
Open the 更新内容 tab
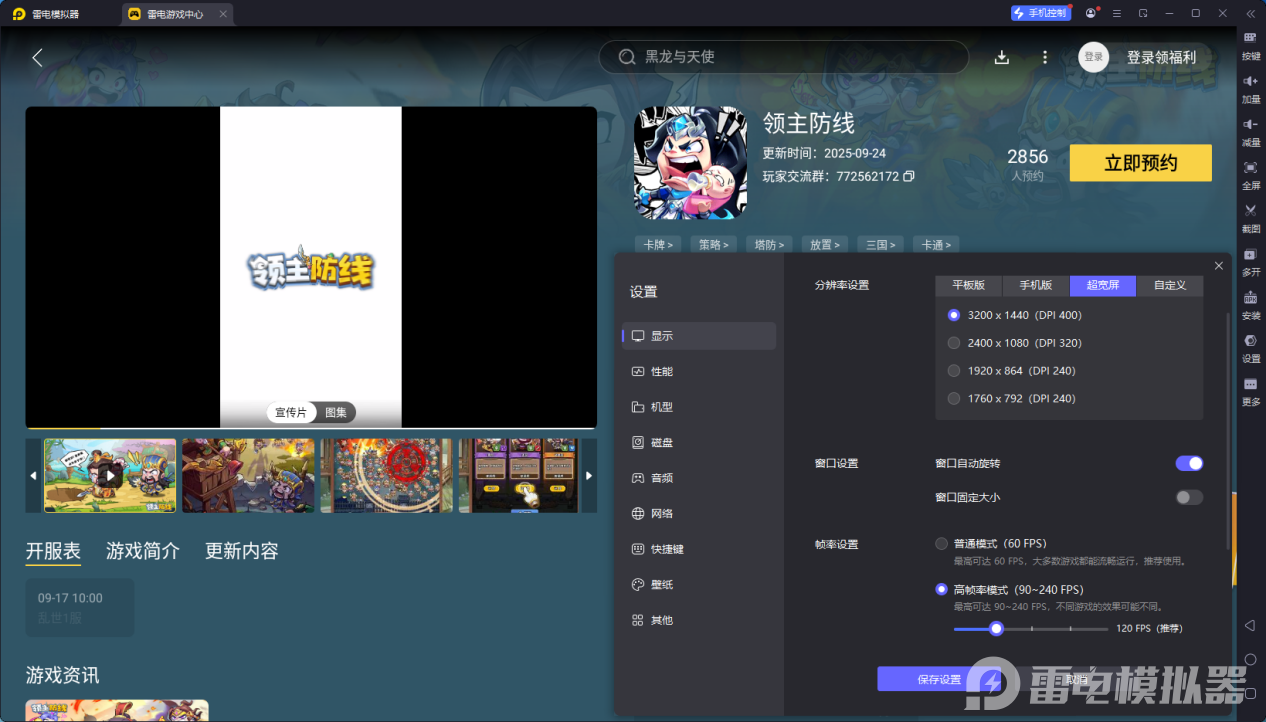point(240,551)
